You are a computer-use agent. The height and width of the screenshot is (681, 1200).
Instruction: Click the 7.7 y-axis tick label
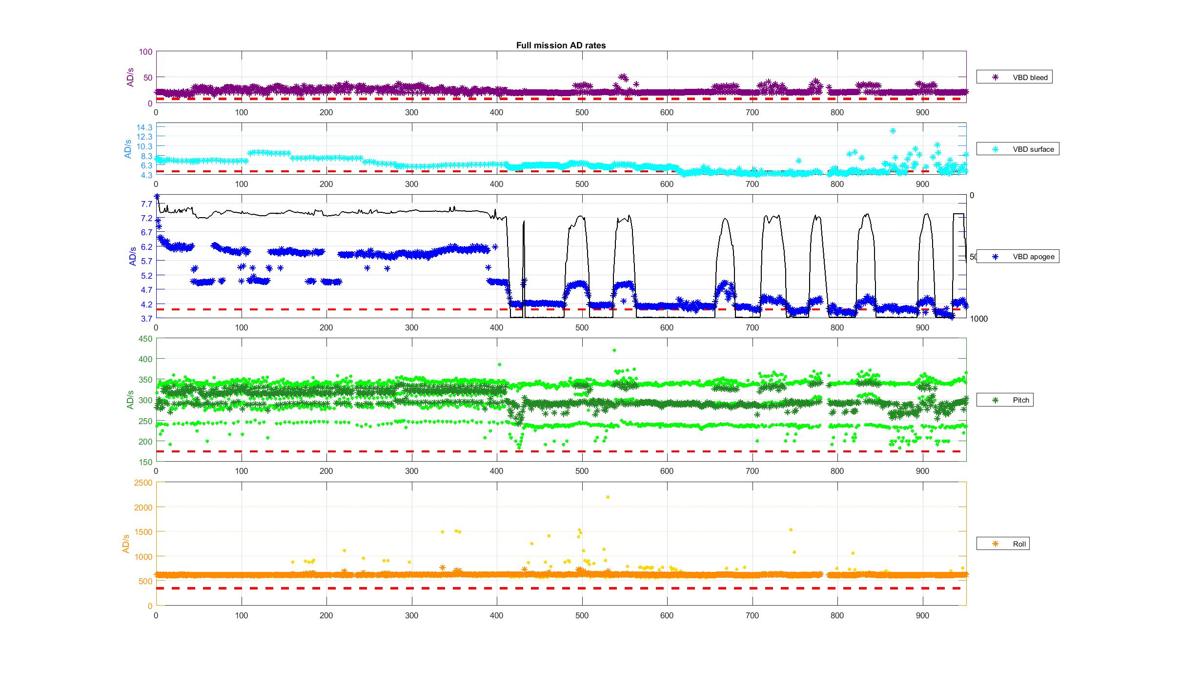tap(147, 204)
